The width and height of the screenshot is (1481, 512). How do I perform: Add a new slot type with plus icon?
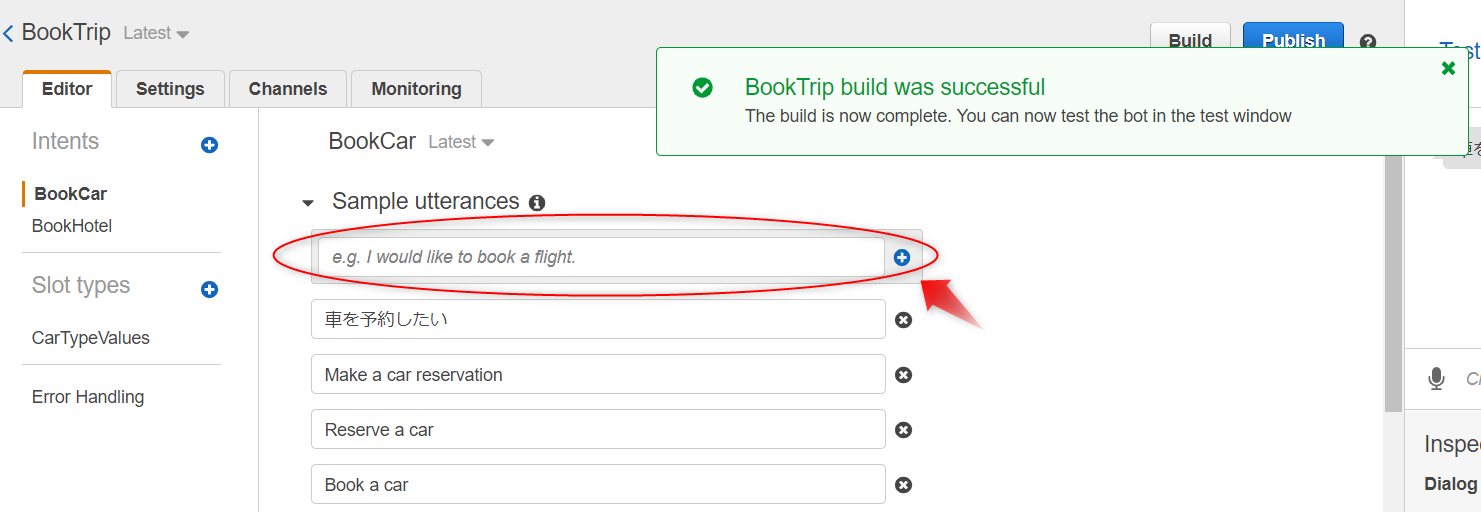(209, 290)
